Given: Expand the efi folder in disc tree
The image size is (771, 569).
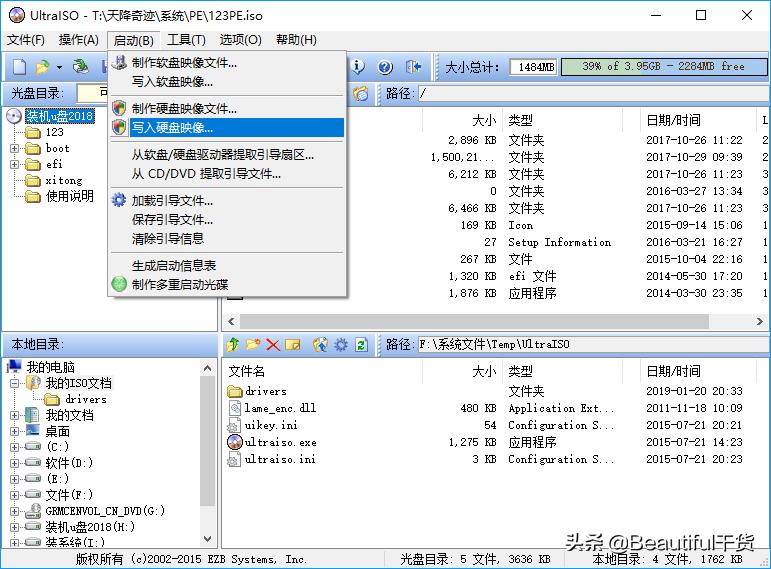Looking at the screenshot, I should coord(15,164).
